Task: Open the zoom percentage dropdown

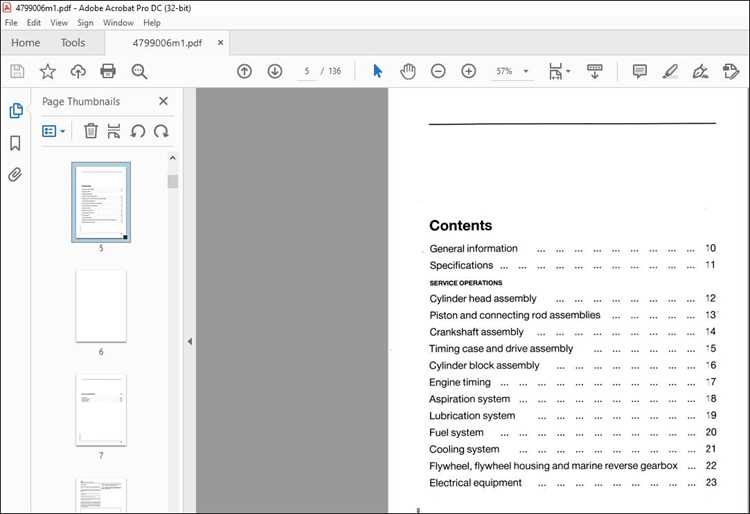Action: [526, 71]
